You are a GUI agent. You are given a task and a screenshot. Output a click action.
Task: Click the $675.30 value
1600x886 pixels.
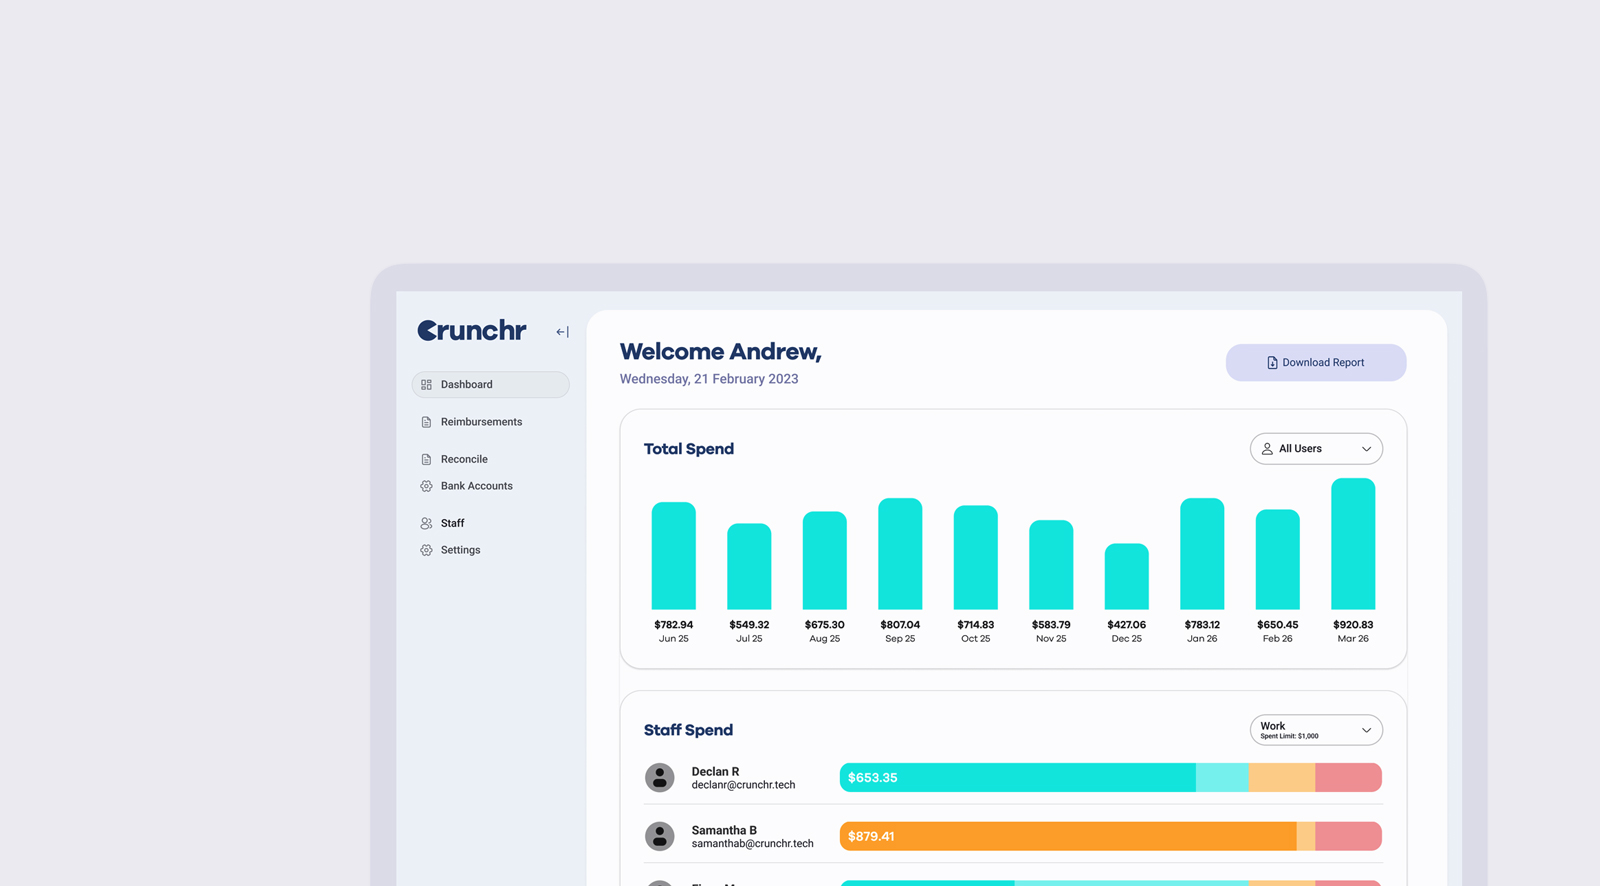pyautogui.click(x=825, y=625)
